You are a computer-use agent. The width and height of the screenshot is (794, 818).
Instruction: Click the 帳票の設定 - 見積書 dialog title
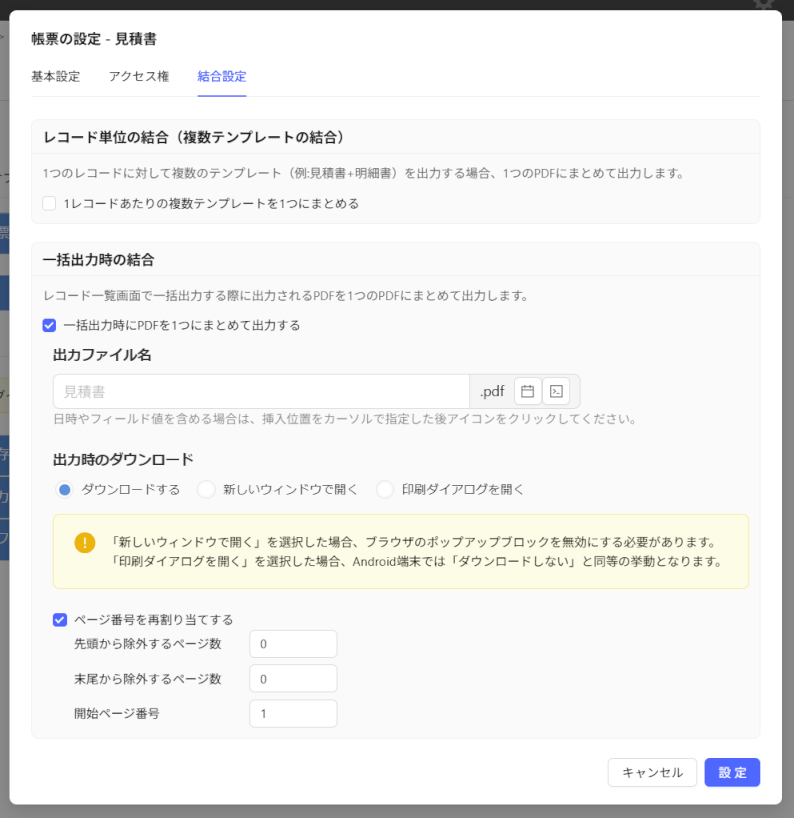click(94, 39)
